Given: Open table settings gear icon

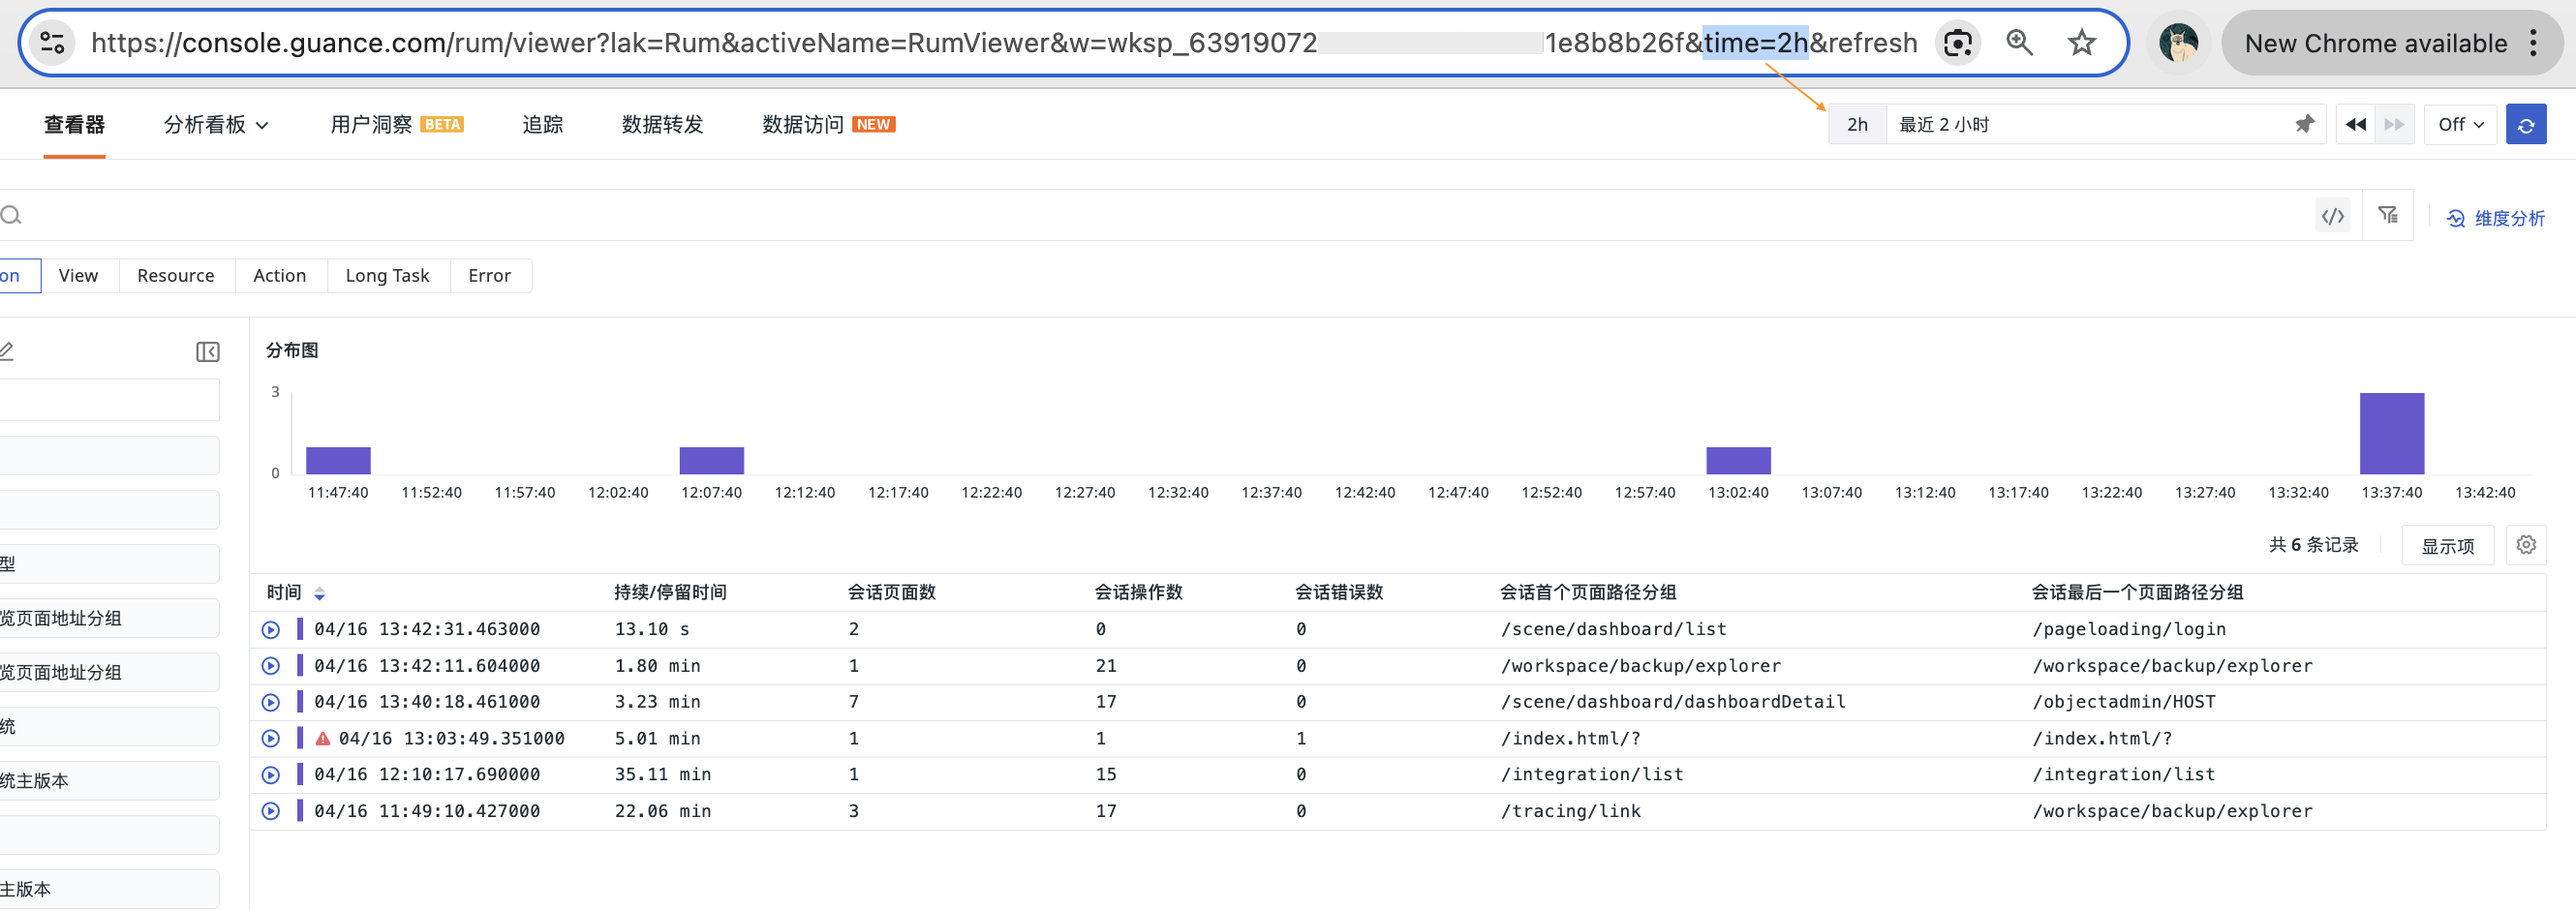Looking at the screenshot, I should (2525, 545).
